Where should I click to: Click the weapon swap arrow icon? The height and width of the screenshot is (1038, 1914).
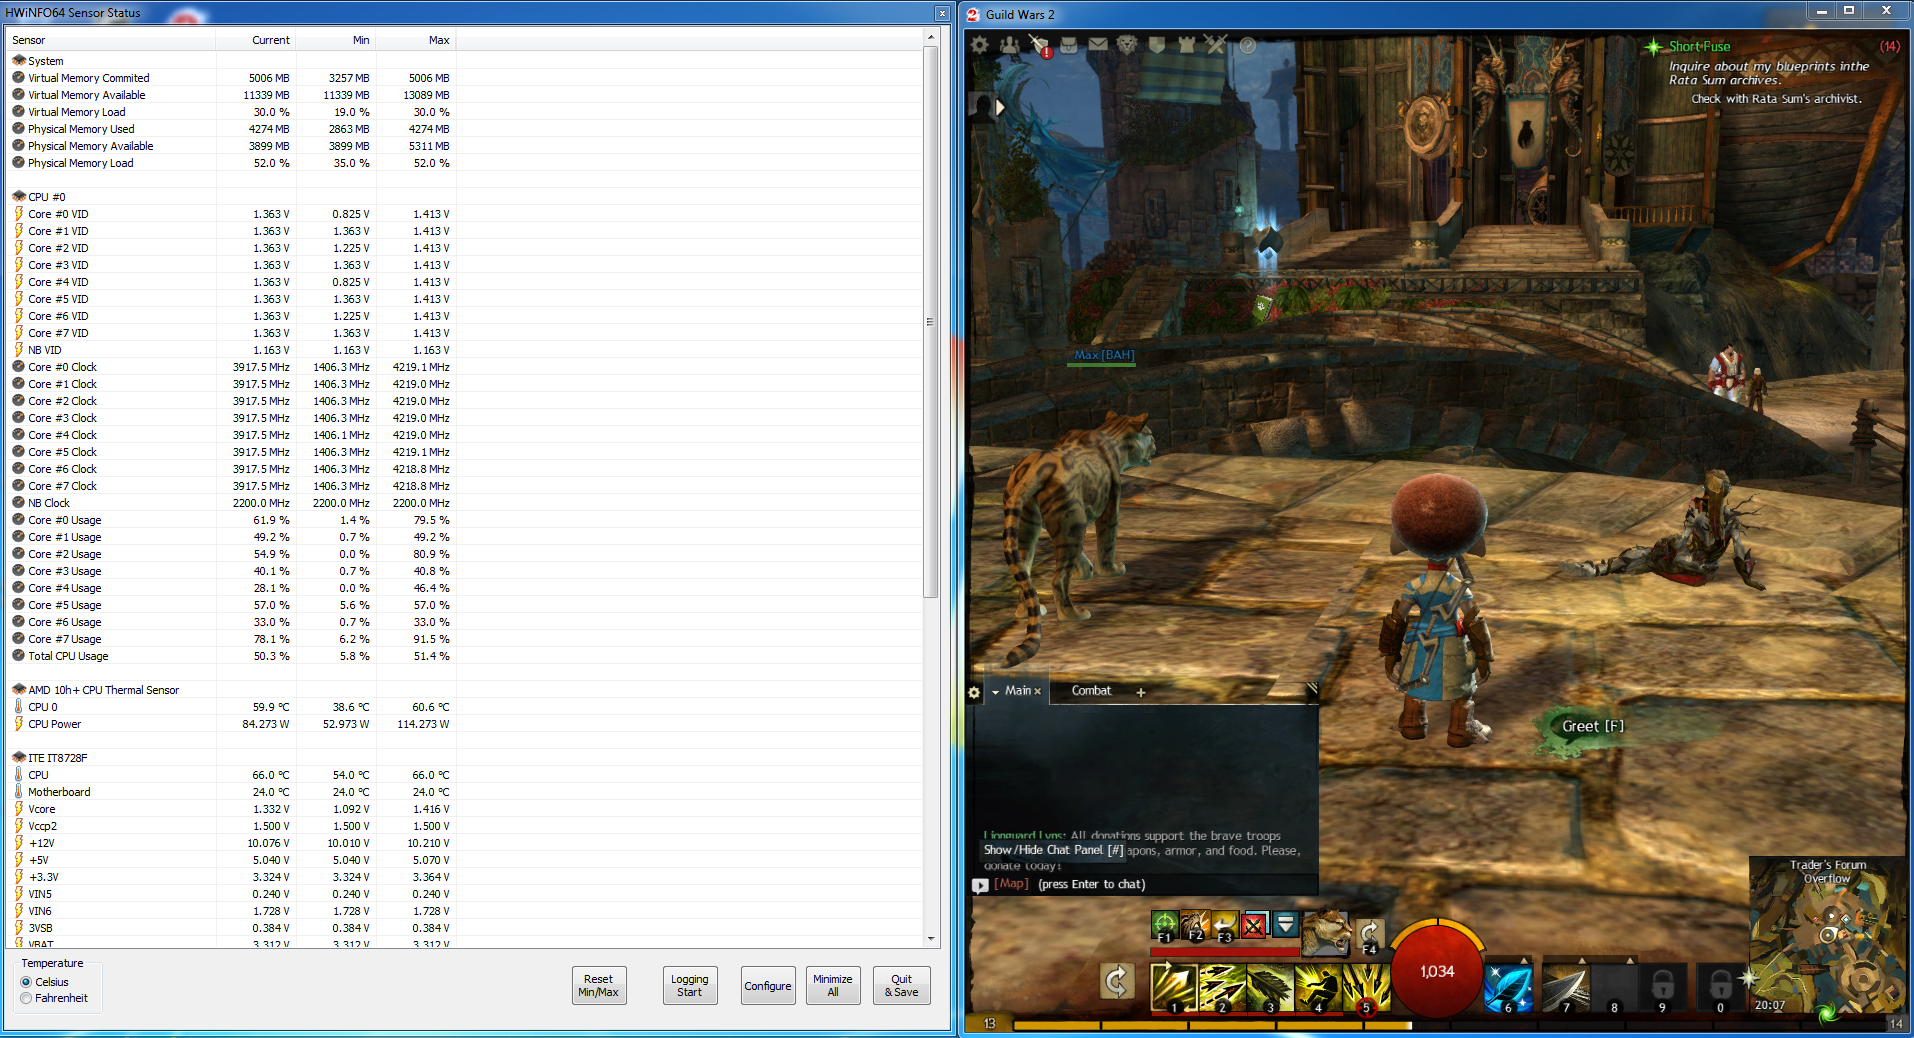point(1117,982)
